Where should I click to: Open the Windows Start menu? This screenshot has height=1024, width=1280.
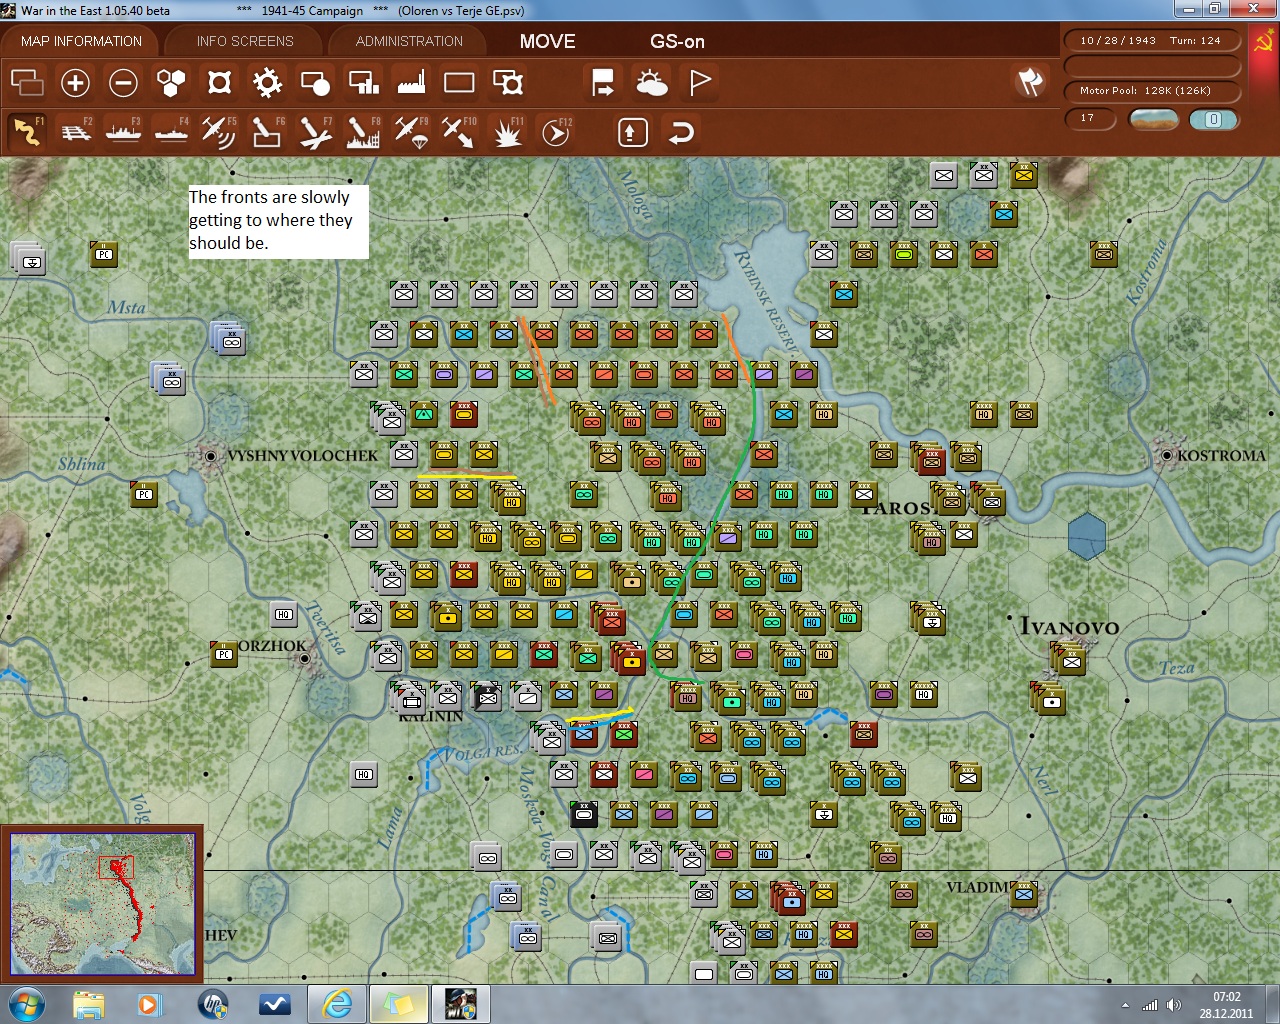coord(26,1004)
